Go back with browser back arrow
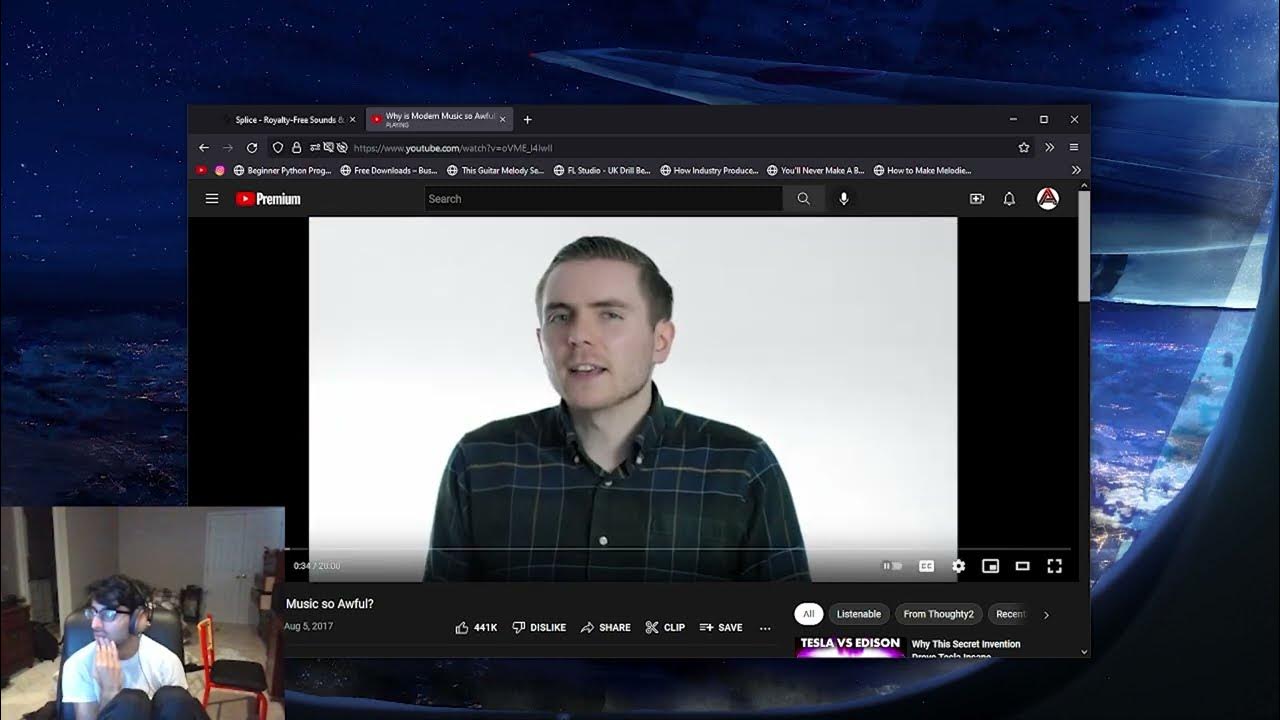Viewport: 1280px width, 720px height. pyautogui.click(x=204, y=147)
